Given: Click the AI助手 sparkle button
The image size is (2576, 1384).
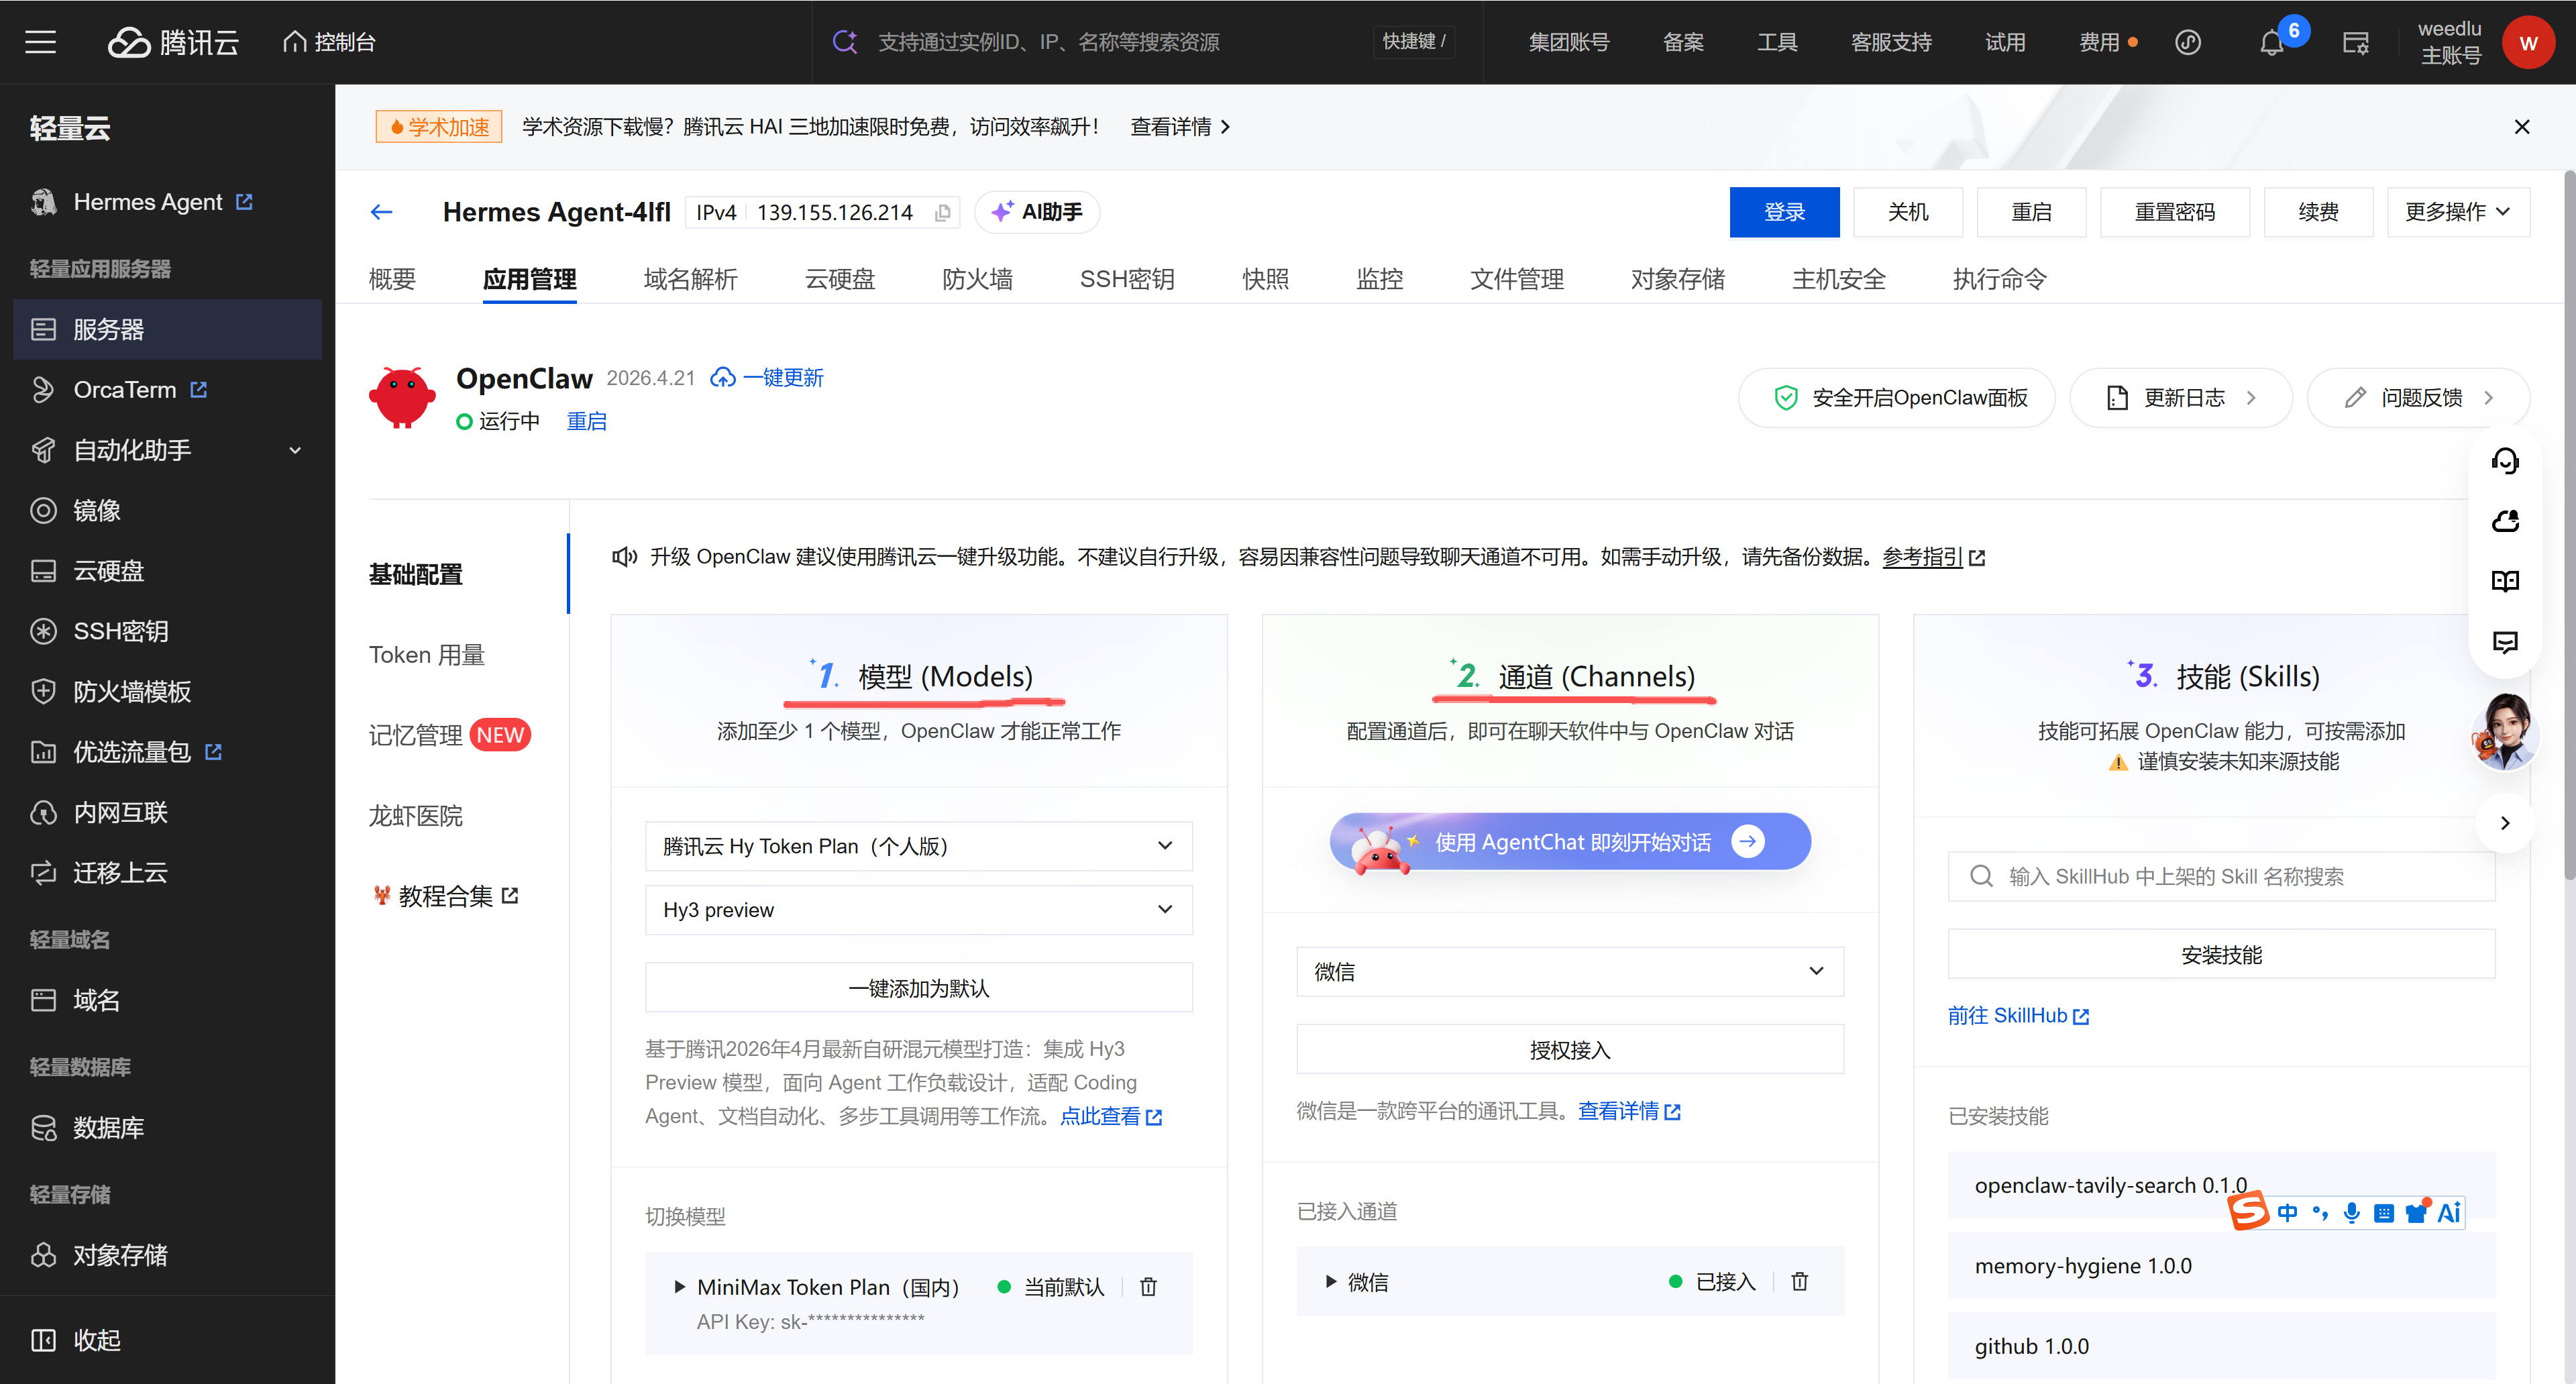Looking at the screenshot, I should 1037,212.
